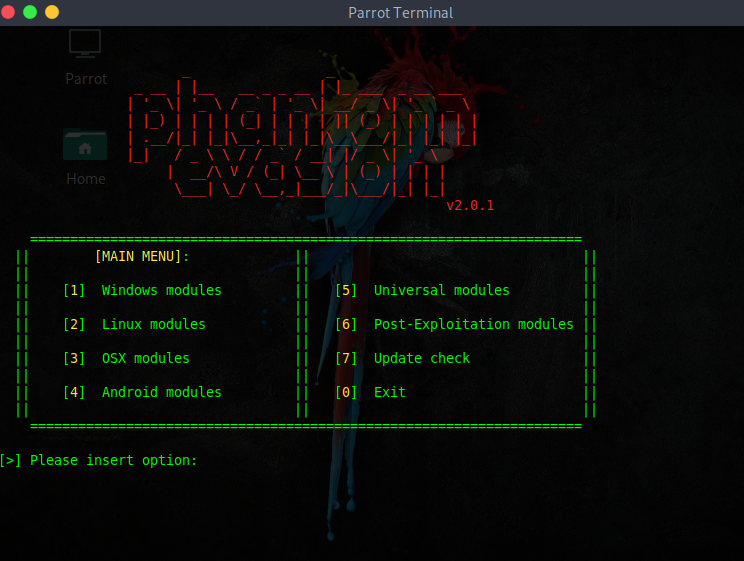The height and width of the screenshot is (561, 744).
Task: Click the [0] option number
Action: click(345, 392)
